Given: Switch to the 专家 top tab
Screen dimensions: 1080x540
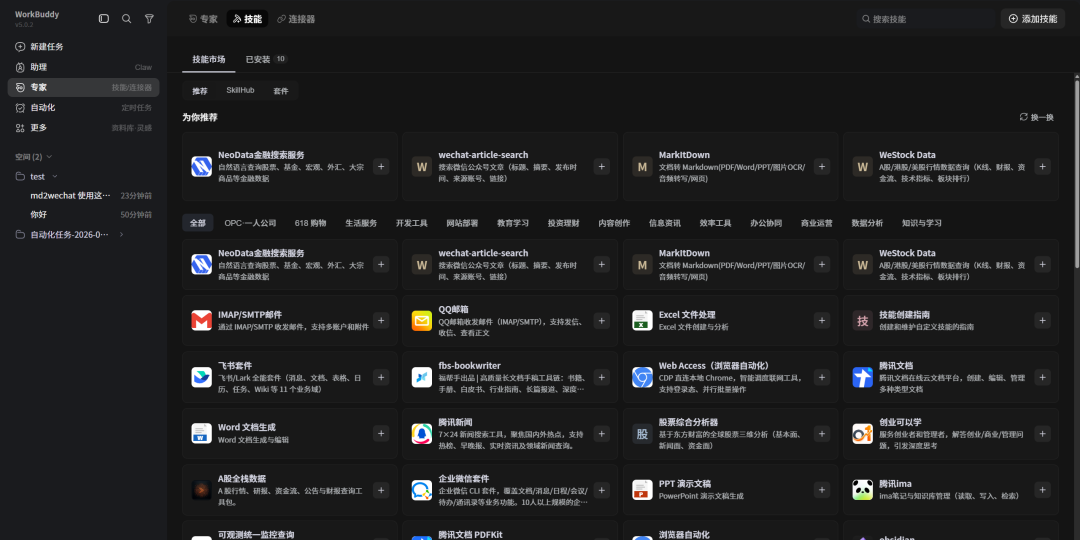Looking at the screenshot, I should click(x=203, y=19).
